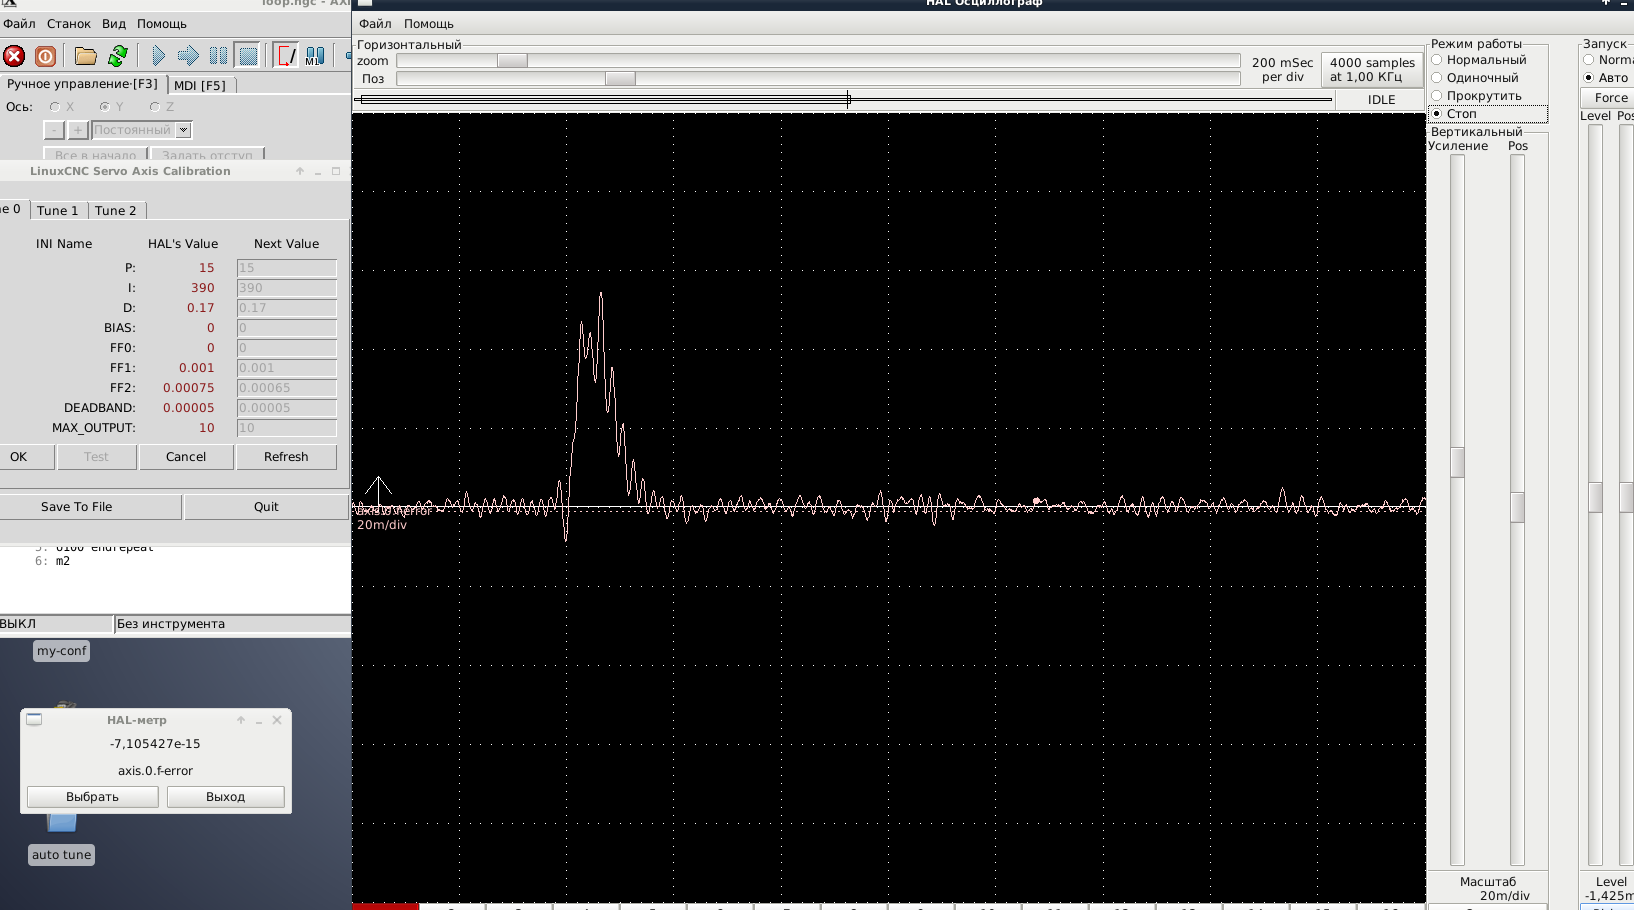The width and height of the screenshot is (1634, 910).
Task: Open Файл menu in AXIS window
Action: pyautogui.click(x=19, y=24)
